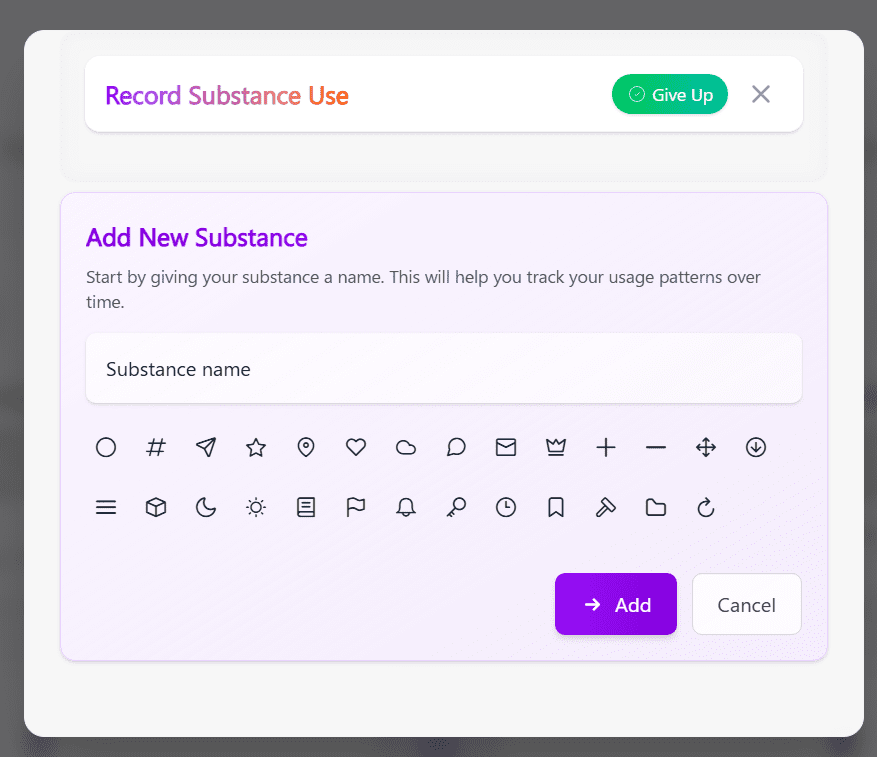Pick the paper plane icon
Image resolution: width=877 pixels, height=757 pixels.
coord(206,448)
